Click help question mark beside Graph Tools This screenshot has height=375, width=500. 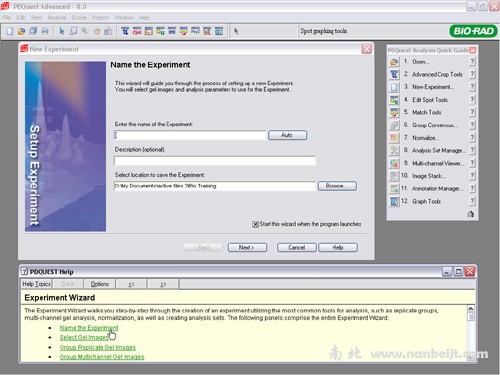coord(472,201)
